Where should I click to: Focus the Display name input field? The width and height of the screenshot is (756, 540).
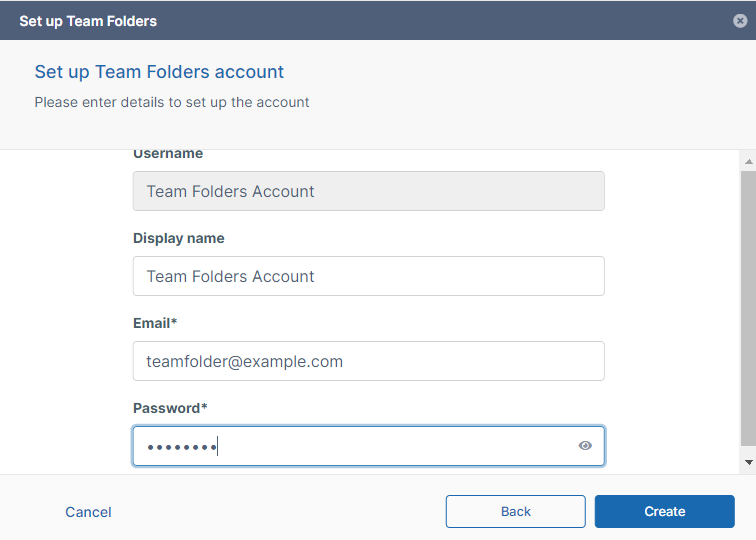(368, 276)
